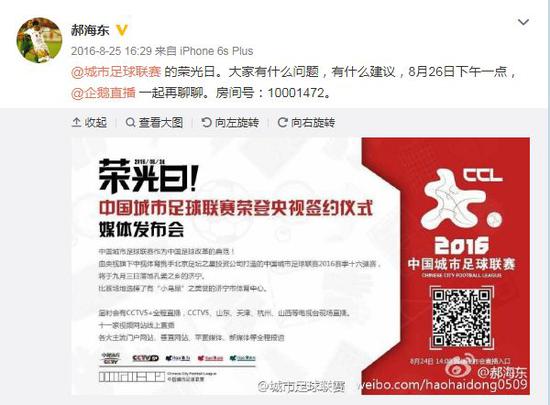Open 郝海东's profile avatar
Image resolution: width=550 pixels, height=405 pixels.
(x=39, y=40)
